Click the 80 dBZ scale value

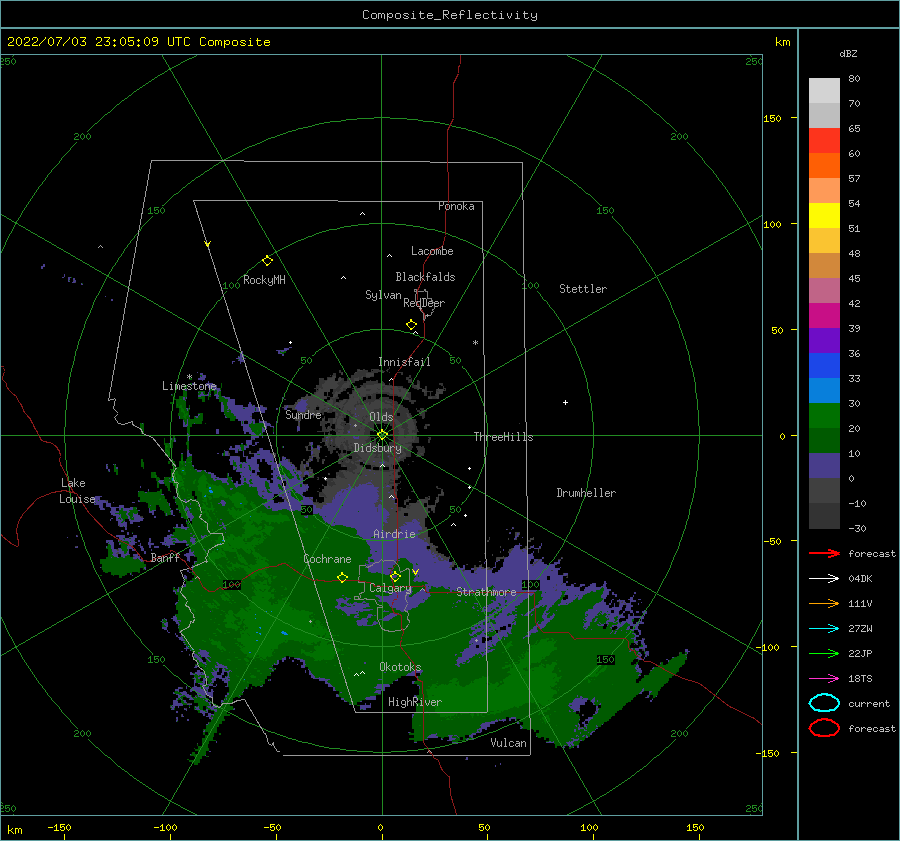click(854, 79)
